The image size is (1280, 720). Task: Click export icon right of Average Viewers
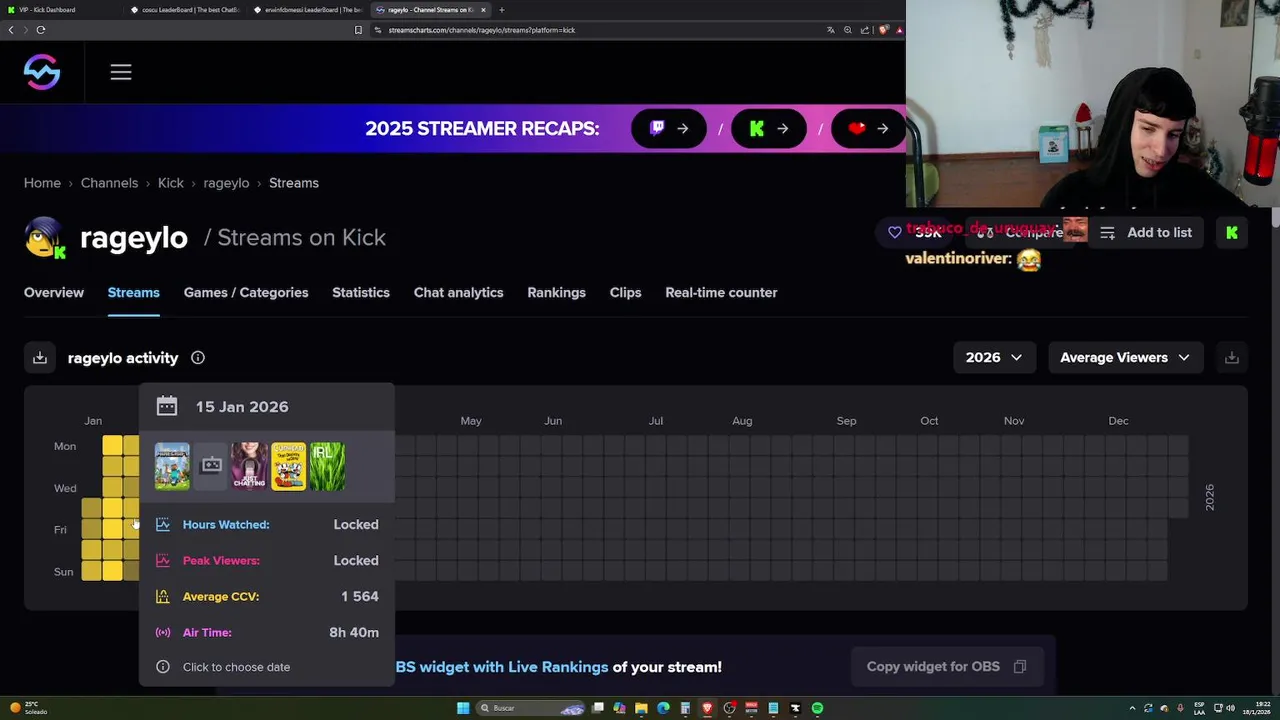1232,358
